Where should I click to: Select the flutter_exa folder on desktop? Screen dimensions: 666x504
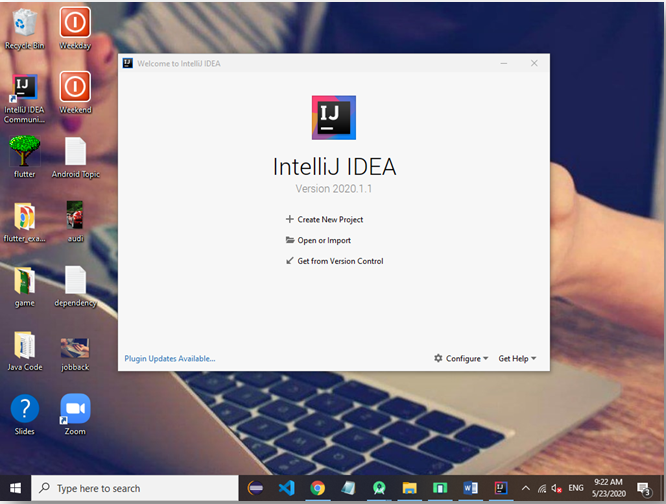click(25, 222)
